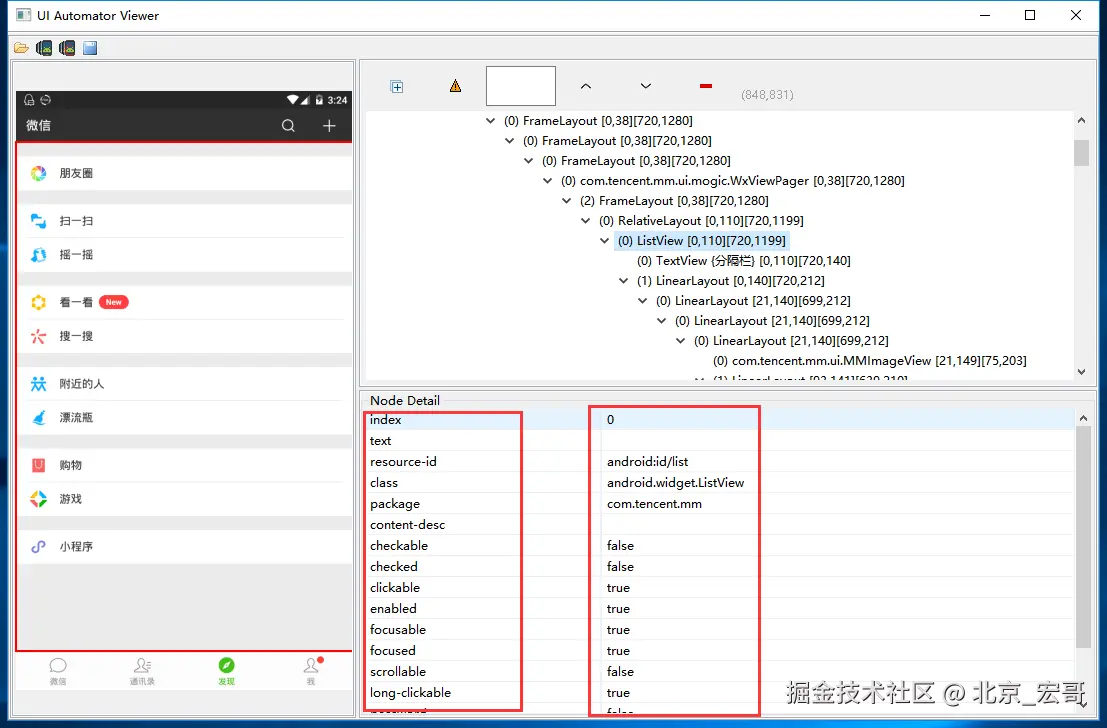The width and height of the screenshot is (1107, 728).
Task: Click the Open folder toolbar icon
Action: coord(21,48)
